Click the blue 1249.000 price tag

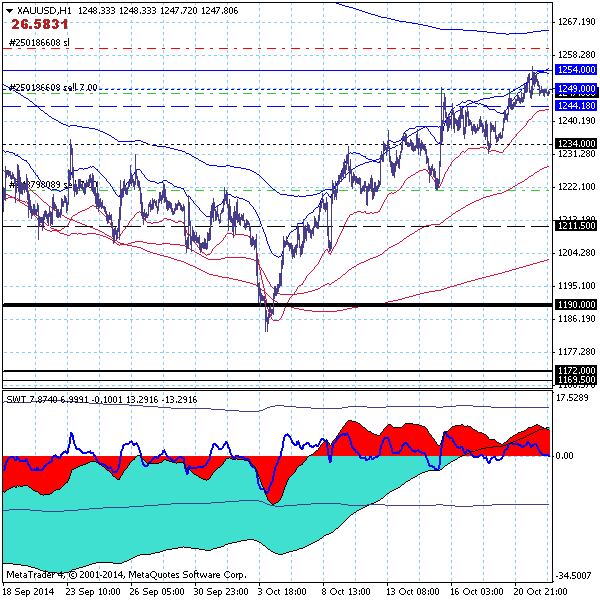[x=576, y=89]
